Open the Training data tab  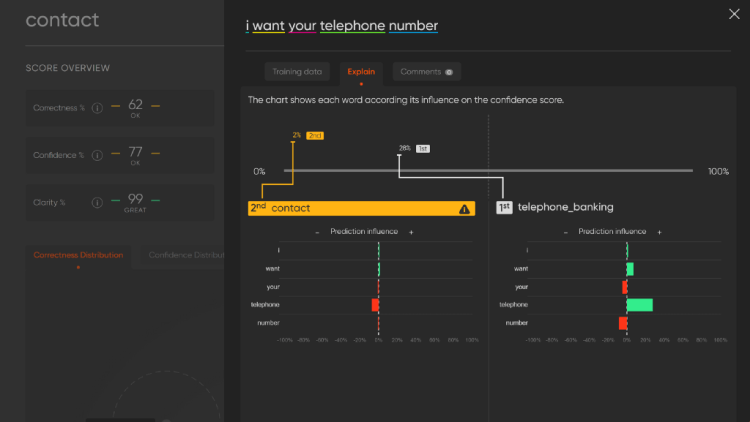tap(297, 72)
